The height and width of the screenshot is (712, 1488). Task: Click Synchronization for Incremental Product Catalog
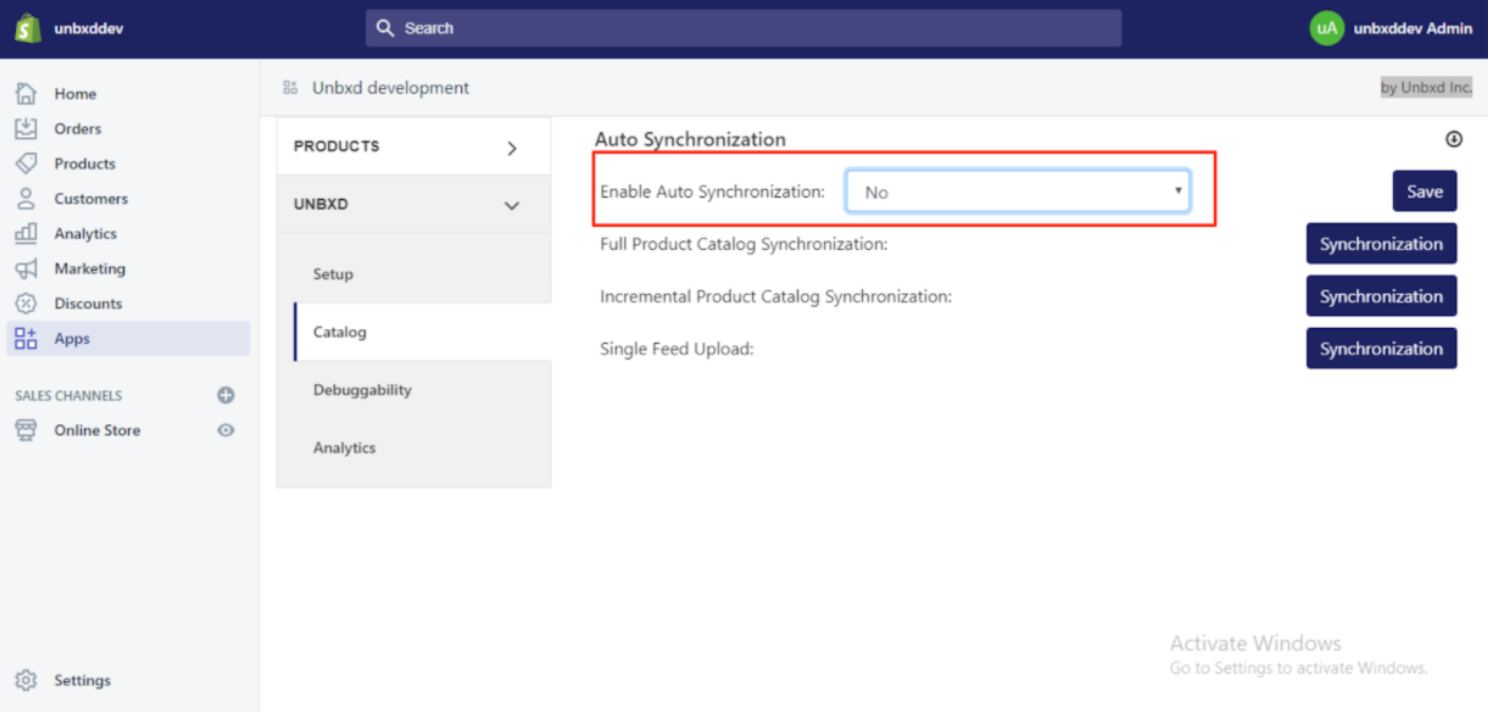point(1381,296)
